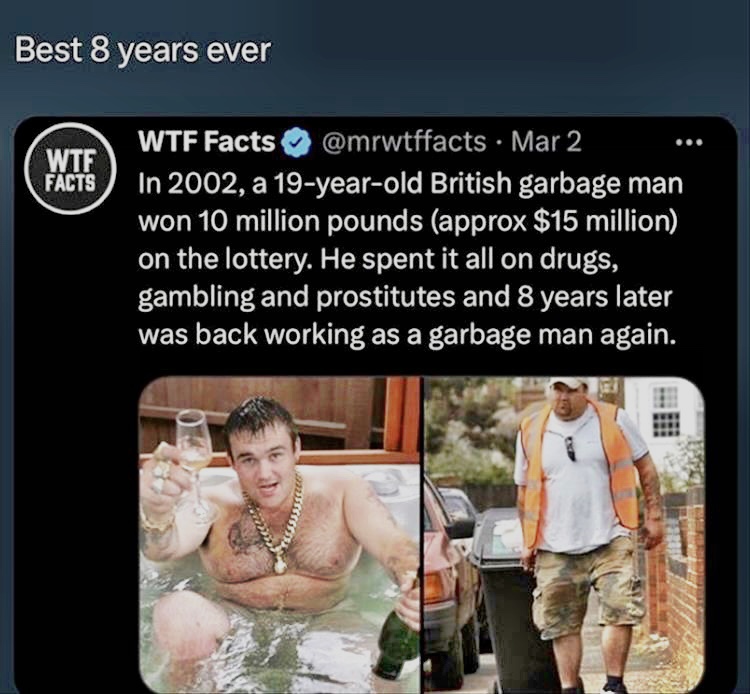Click the white baseball cap in photo
Screen dimensions: 750x694
[572, 383]
